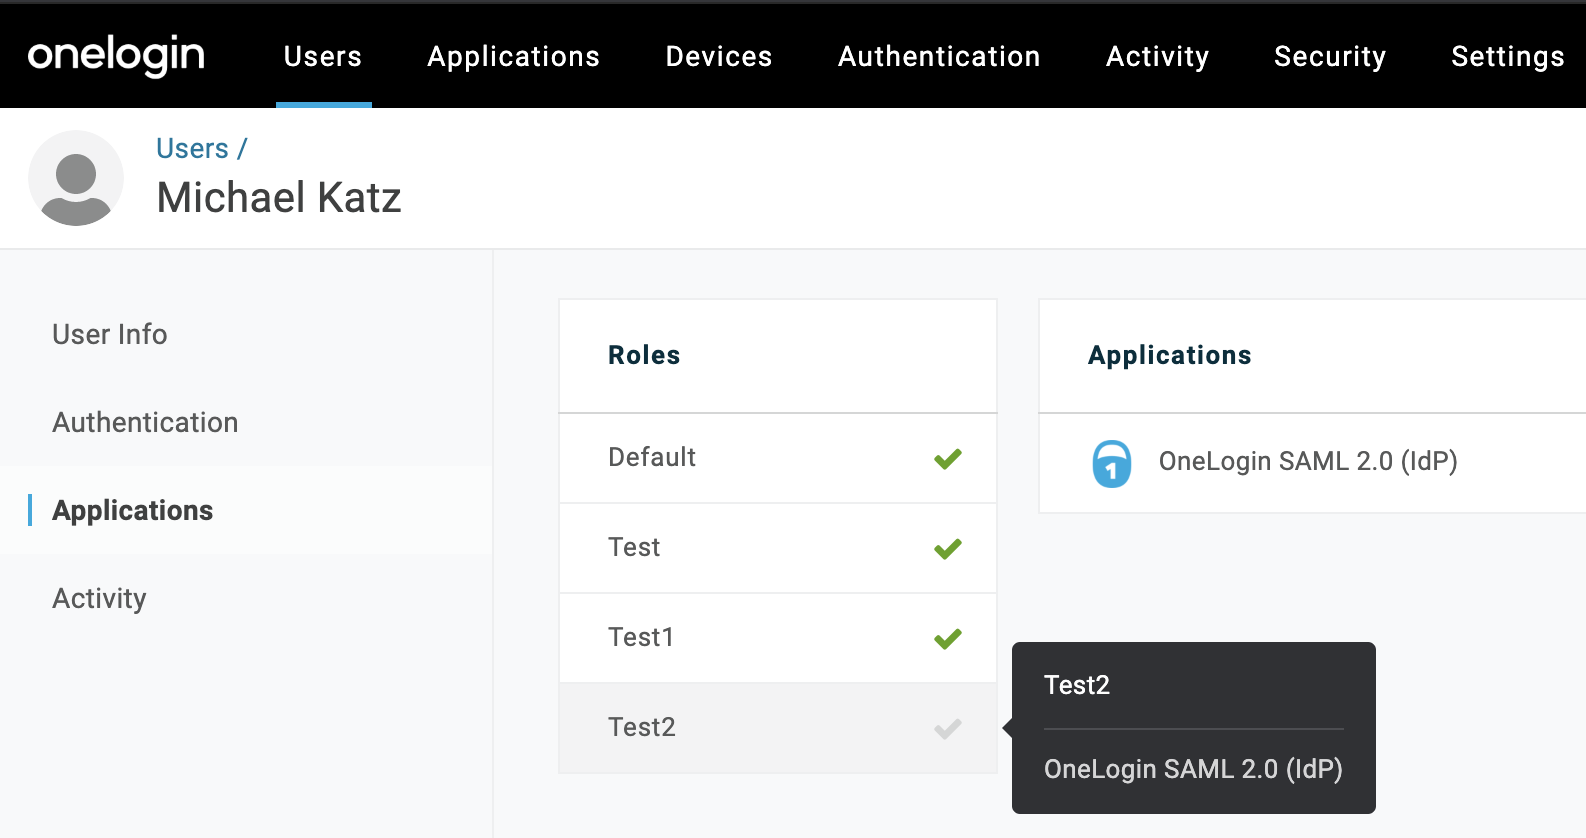
Task: Select Authentication in the sidebar
Action: pos(145,422)
